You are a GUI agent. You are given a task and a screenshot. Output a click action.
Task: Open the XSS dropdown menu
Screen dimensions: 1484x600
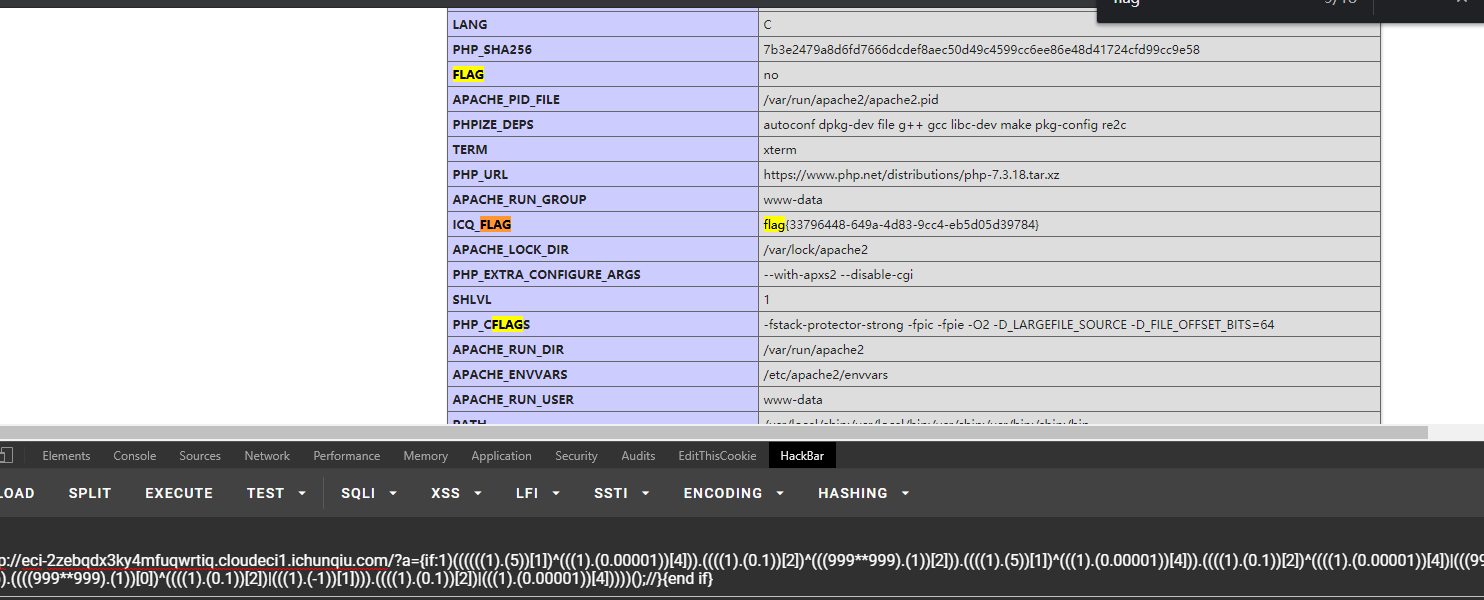pos(457,493)
